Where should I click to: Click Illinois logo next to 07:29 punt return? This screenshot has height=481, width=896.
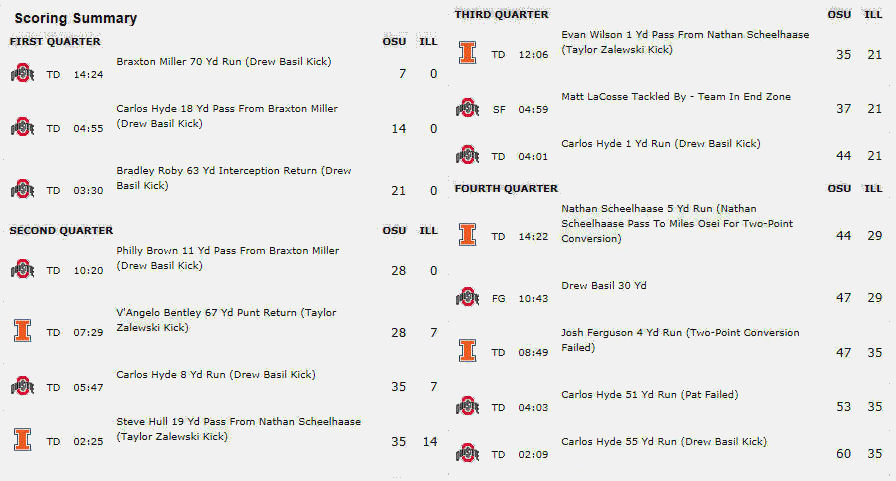coord(22,331)
